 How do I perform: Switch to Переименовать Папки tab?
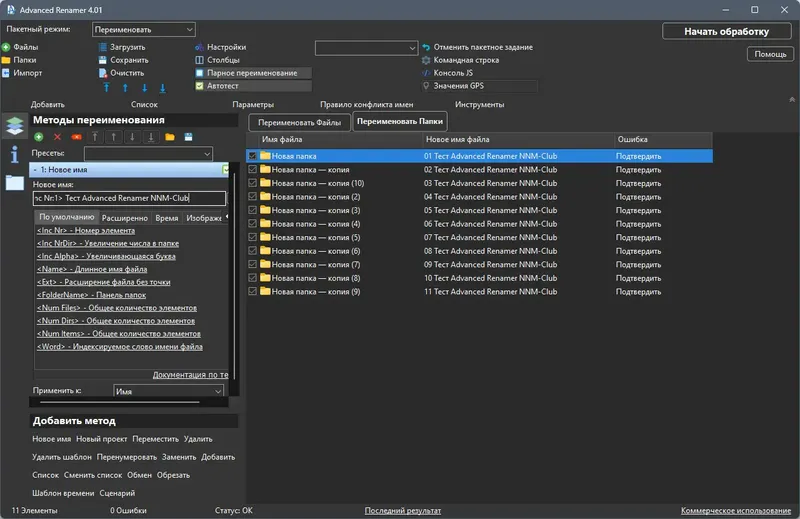click(400, 121)
